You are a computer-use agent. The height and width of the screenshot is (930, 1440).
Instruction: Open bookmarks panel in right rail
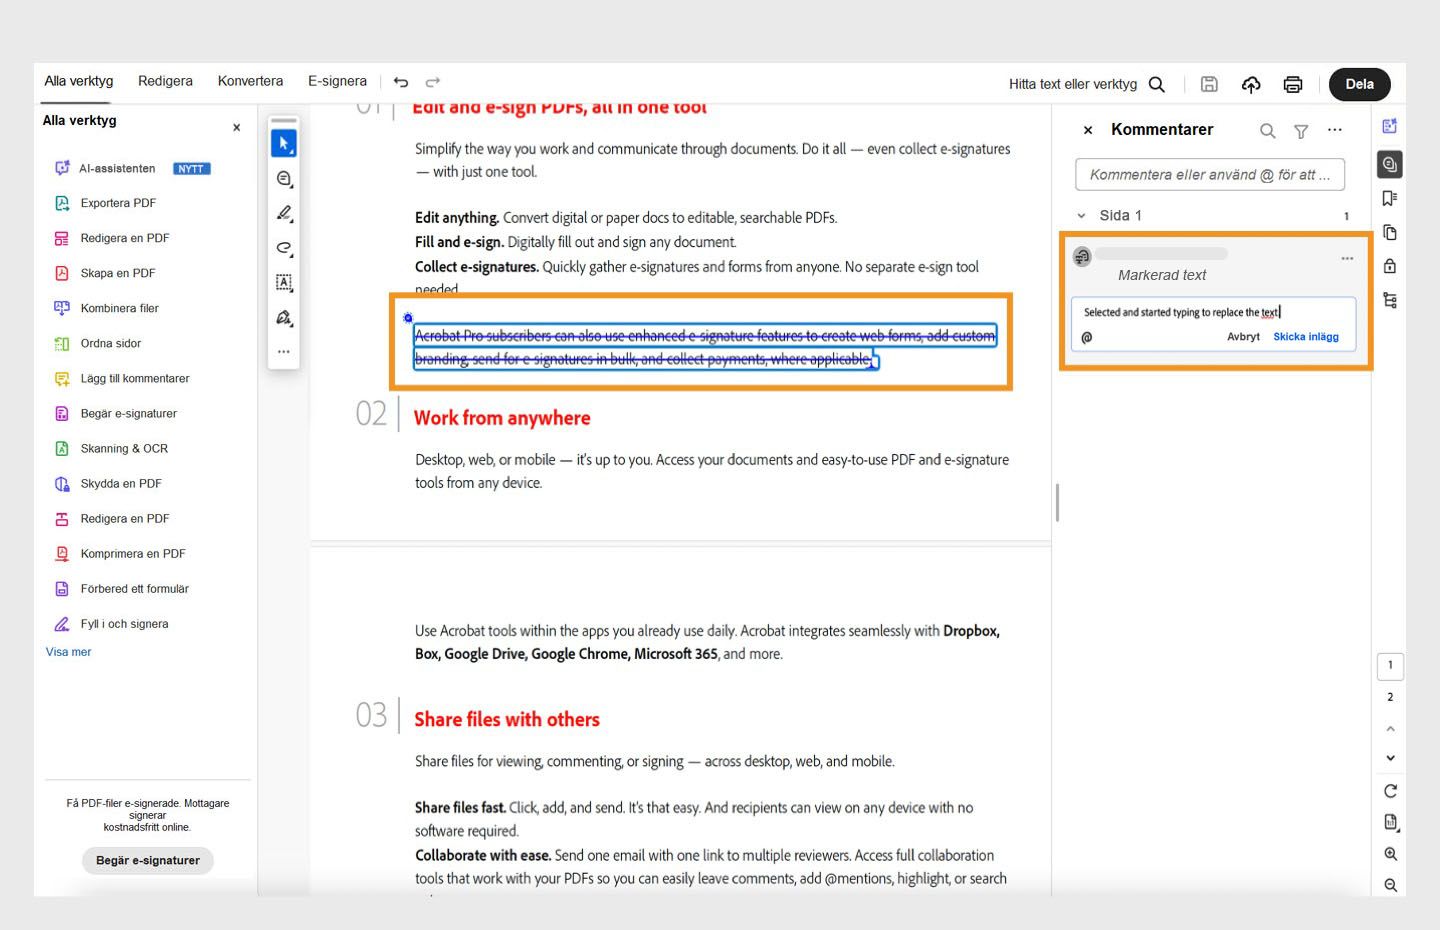coord(1389,198)
